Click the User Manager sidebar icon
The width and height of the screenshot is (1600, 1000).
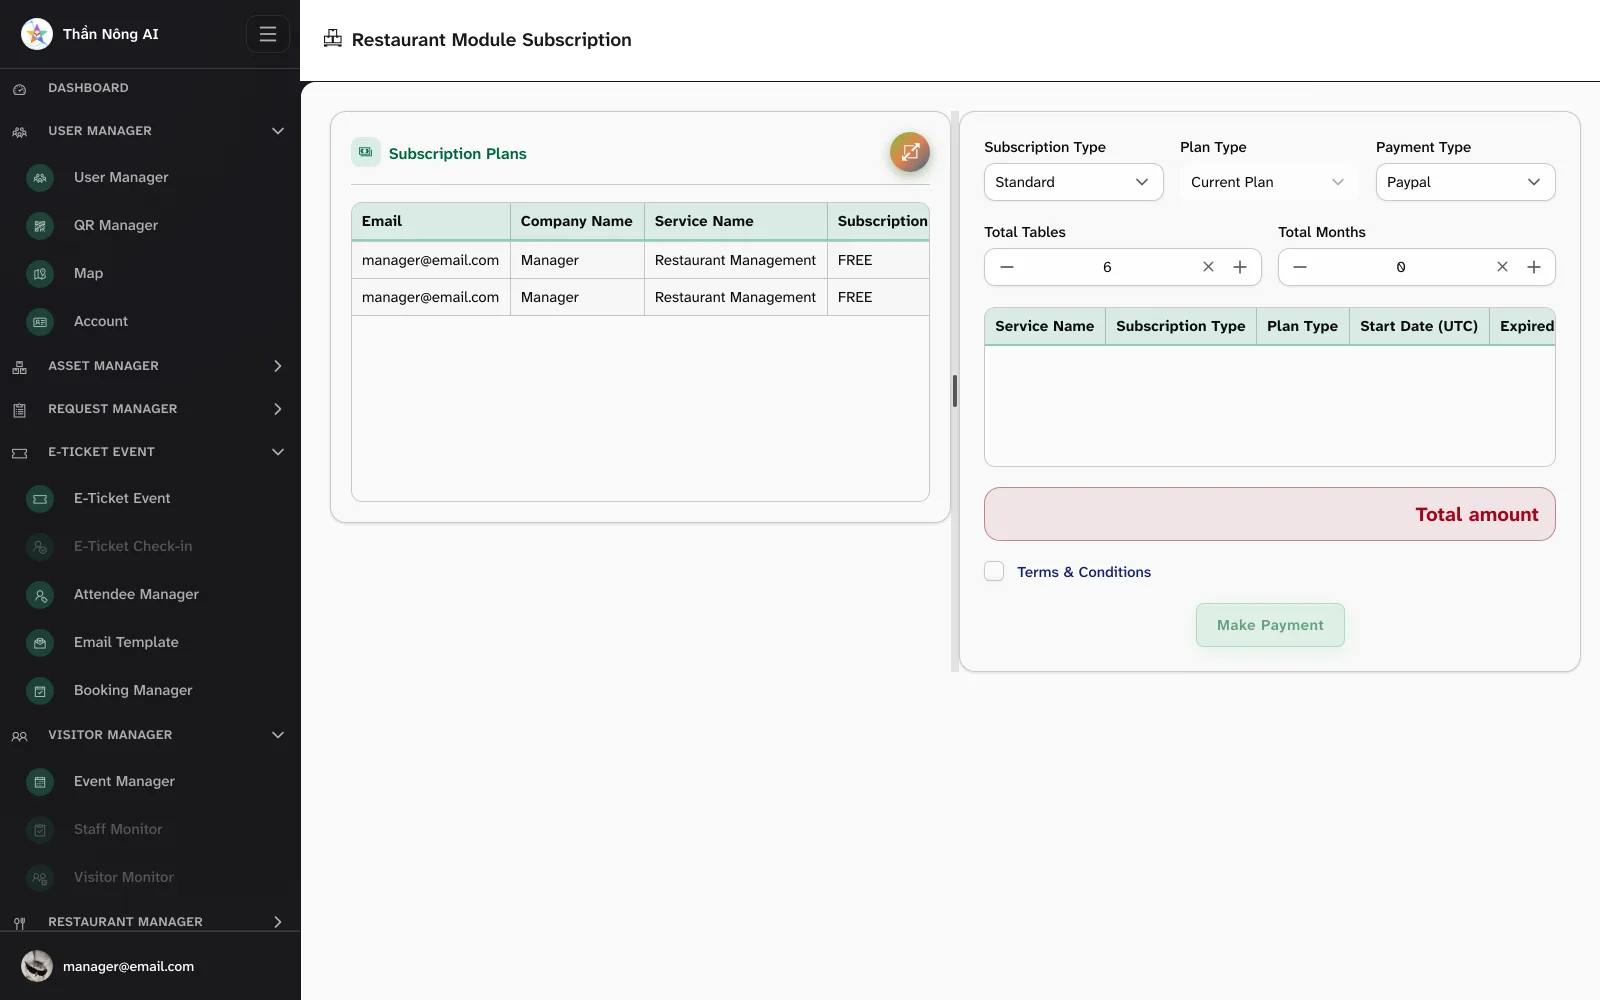pos(40,178)
